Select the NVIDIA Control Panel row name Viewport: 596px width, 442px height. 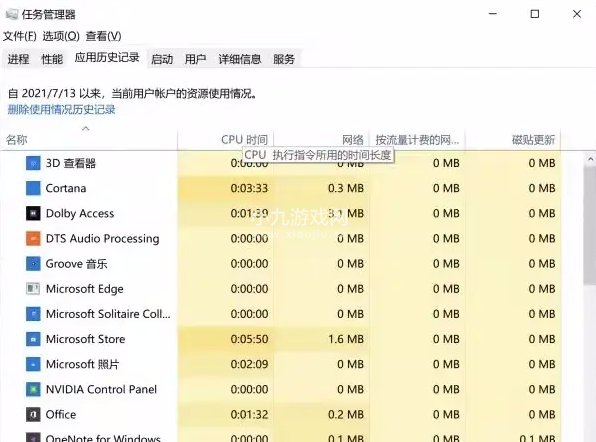click(101, 389)
